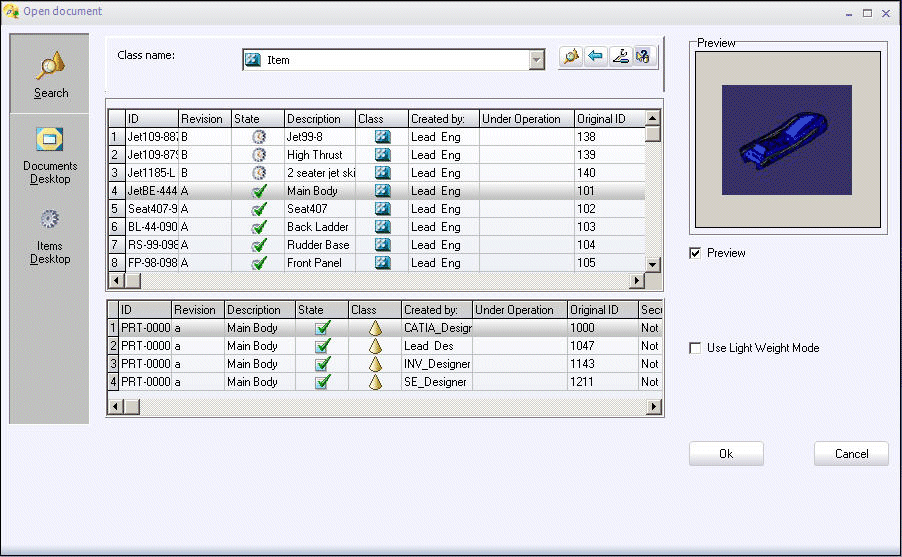Expand the Class name dropdown arrow
This screenshot has height=557, width=902.
[537, 60]
